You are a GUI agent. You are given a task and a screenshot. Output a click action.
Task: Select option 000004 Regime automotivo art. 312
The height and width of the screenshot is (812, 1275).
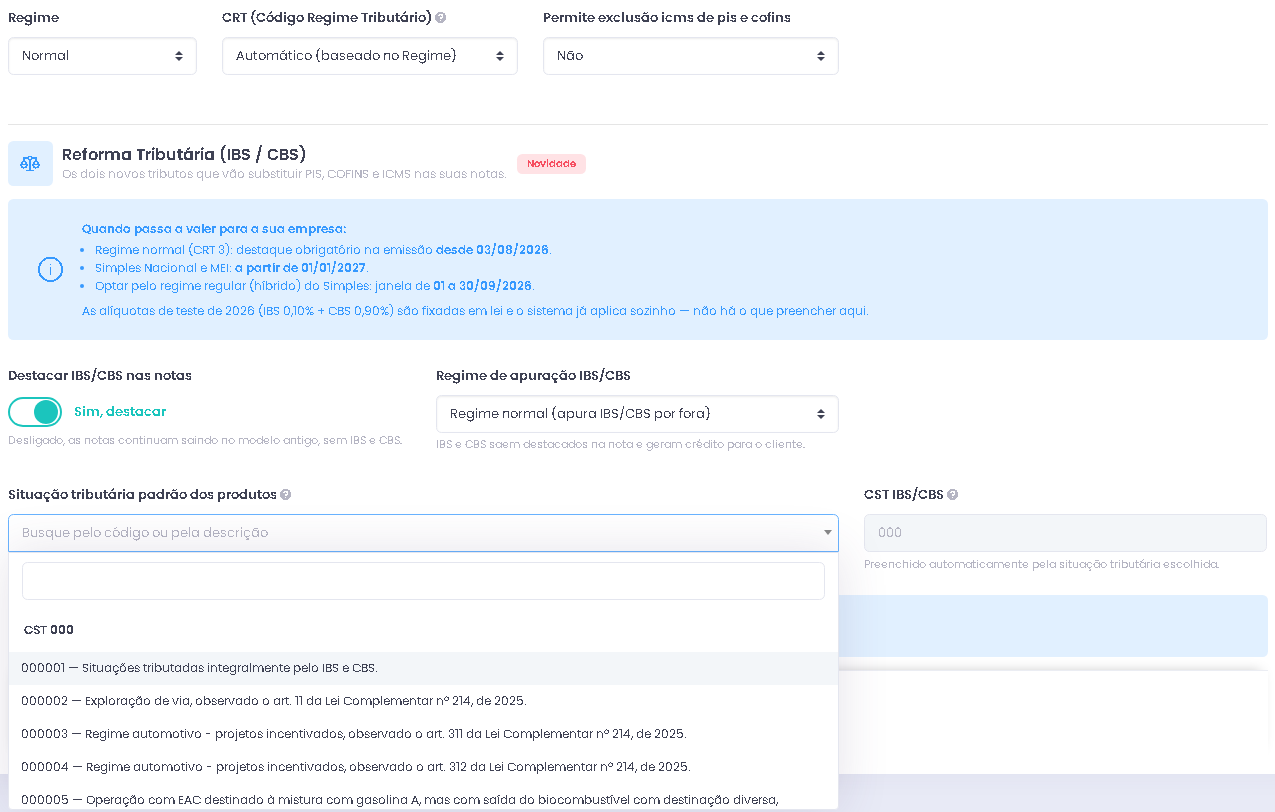tap(423, 767)
